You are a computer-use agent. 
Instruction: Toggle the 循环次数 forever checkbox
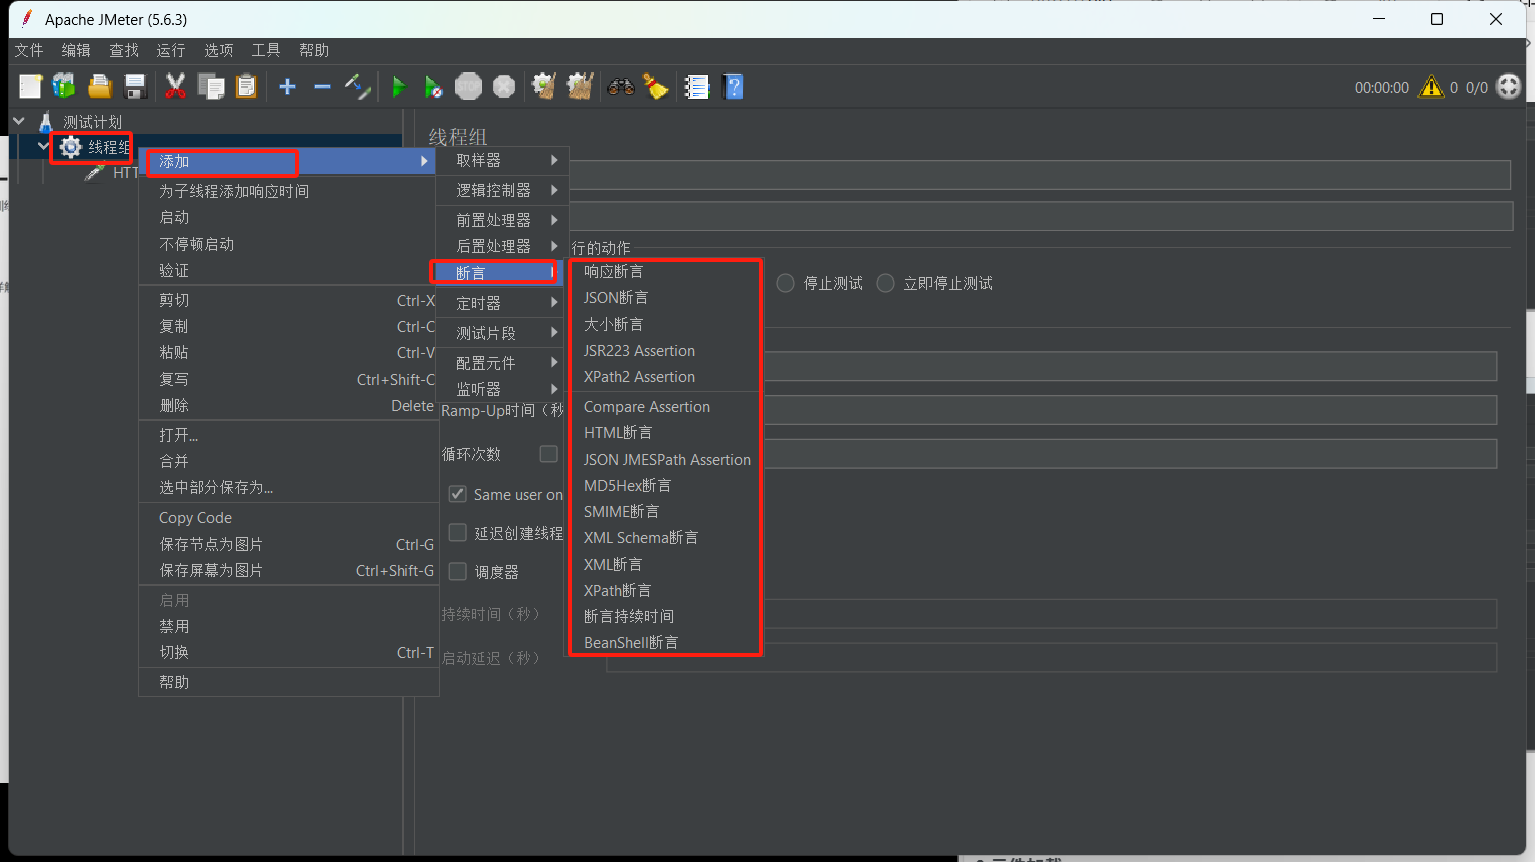[x=548, y=454]
